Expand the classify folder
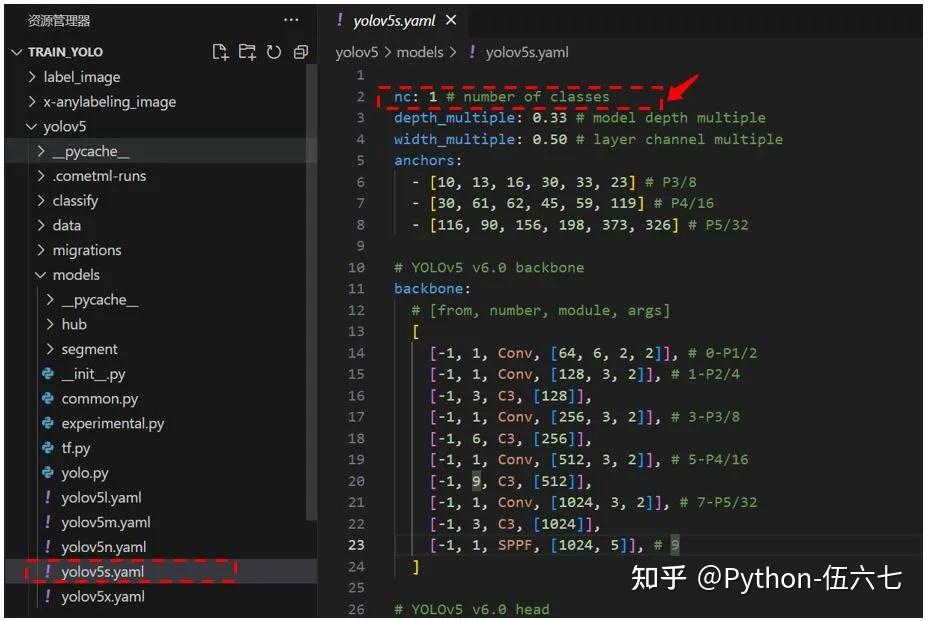This screenshot has width=928, height=621. 41,201
